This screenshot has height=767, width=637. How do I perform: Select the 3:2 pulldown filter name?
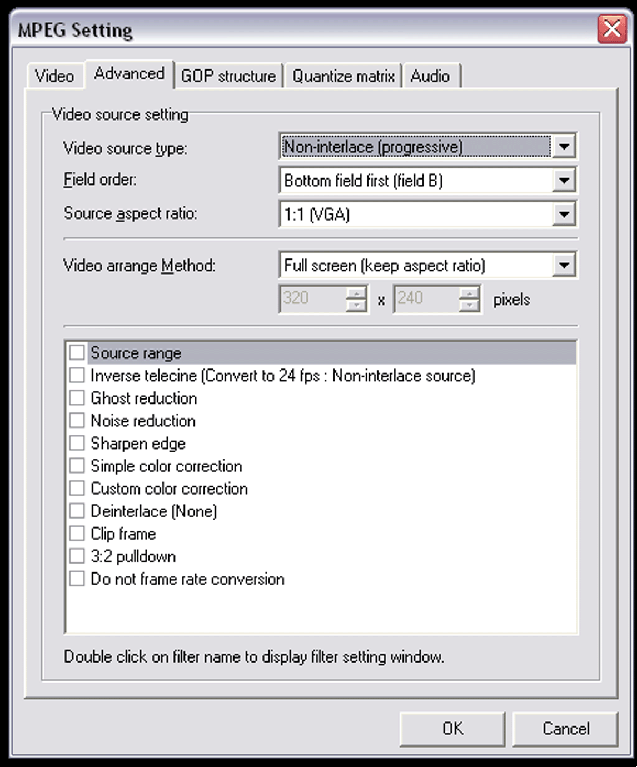click(x=133, y=557)
